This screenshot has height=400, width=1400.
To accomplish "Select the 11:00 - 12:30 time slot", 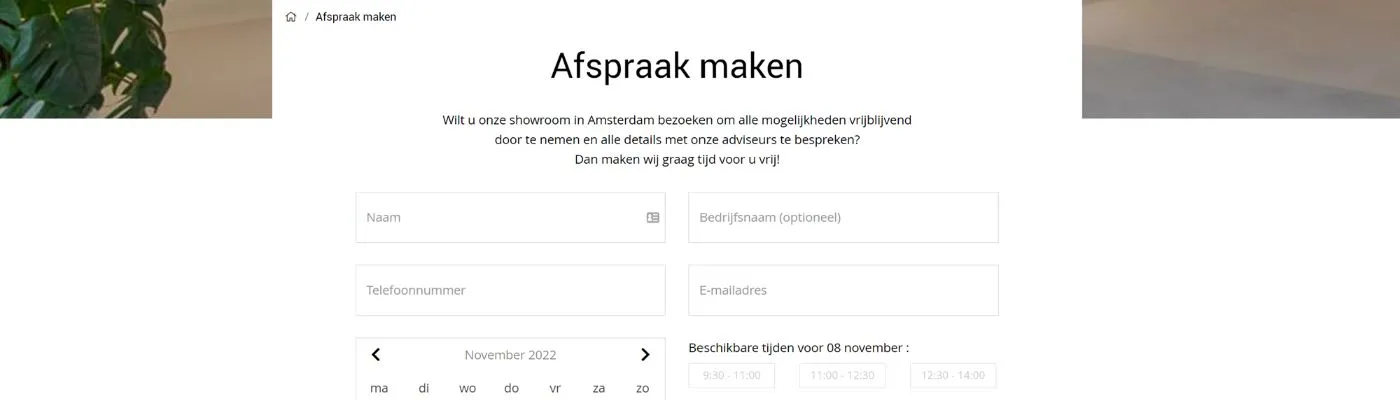I will (842, 376).
